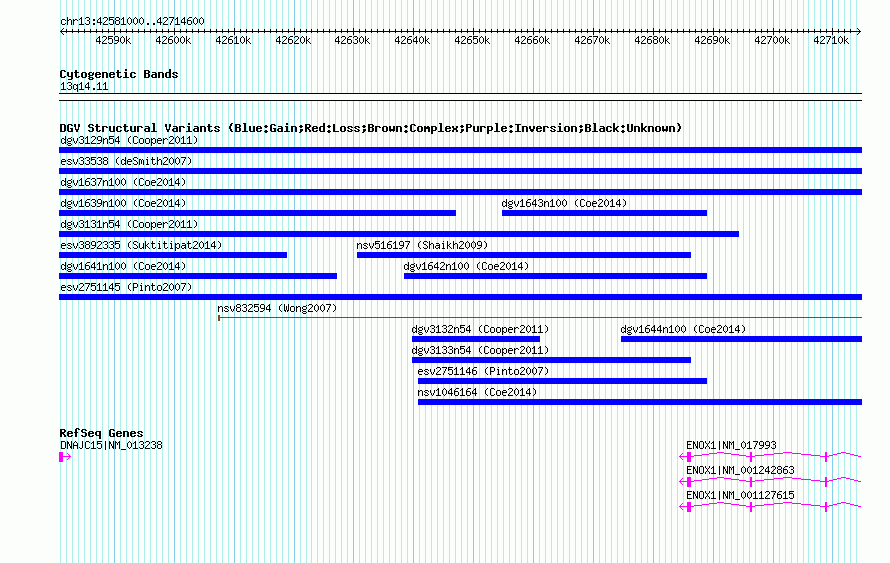Click esv2751146 (Pinto2007) variant label
The height and width of the screenshot is (563, 890).
[483, 371]
